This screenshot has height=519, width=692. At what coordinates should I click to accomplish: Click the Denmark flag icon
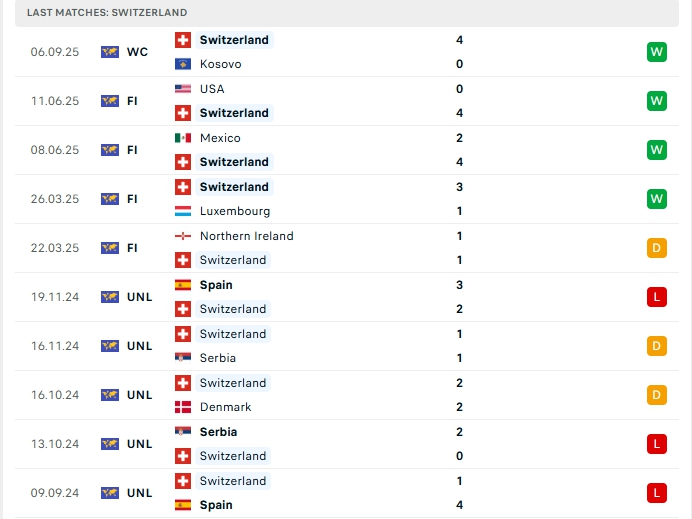click(183, 407)
